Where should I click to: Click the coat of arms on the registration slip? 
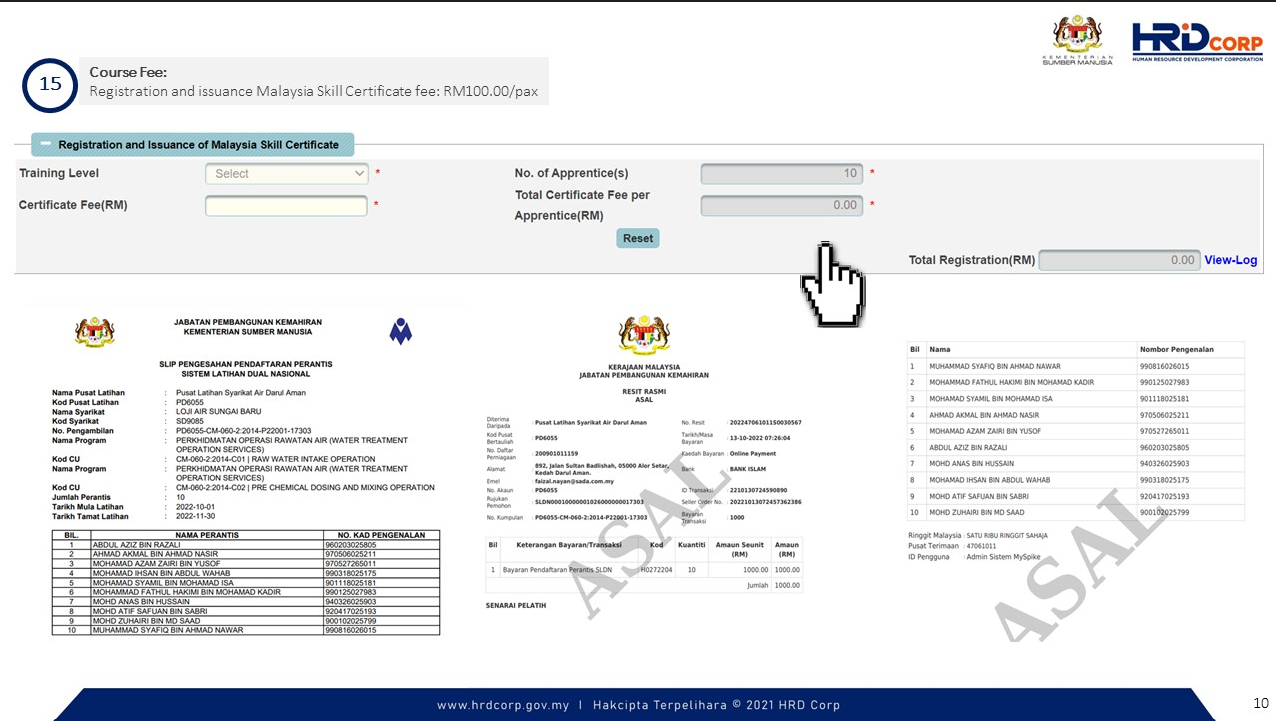coord(95,331)
